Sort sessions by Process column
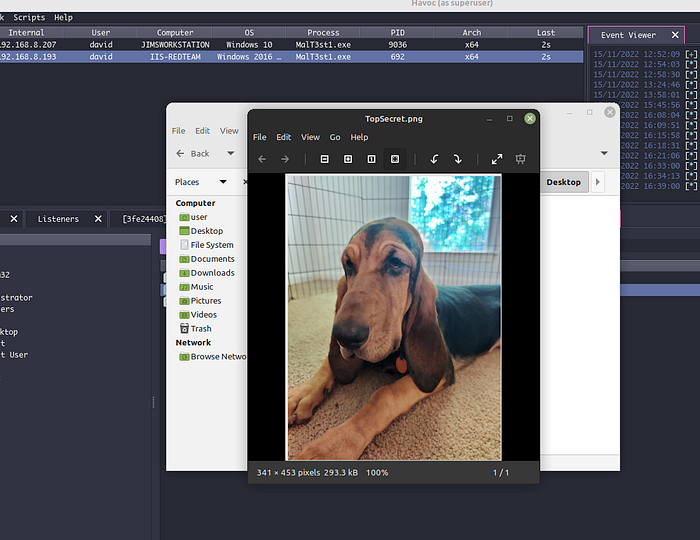Screen dimensions: 700x540 323,33
